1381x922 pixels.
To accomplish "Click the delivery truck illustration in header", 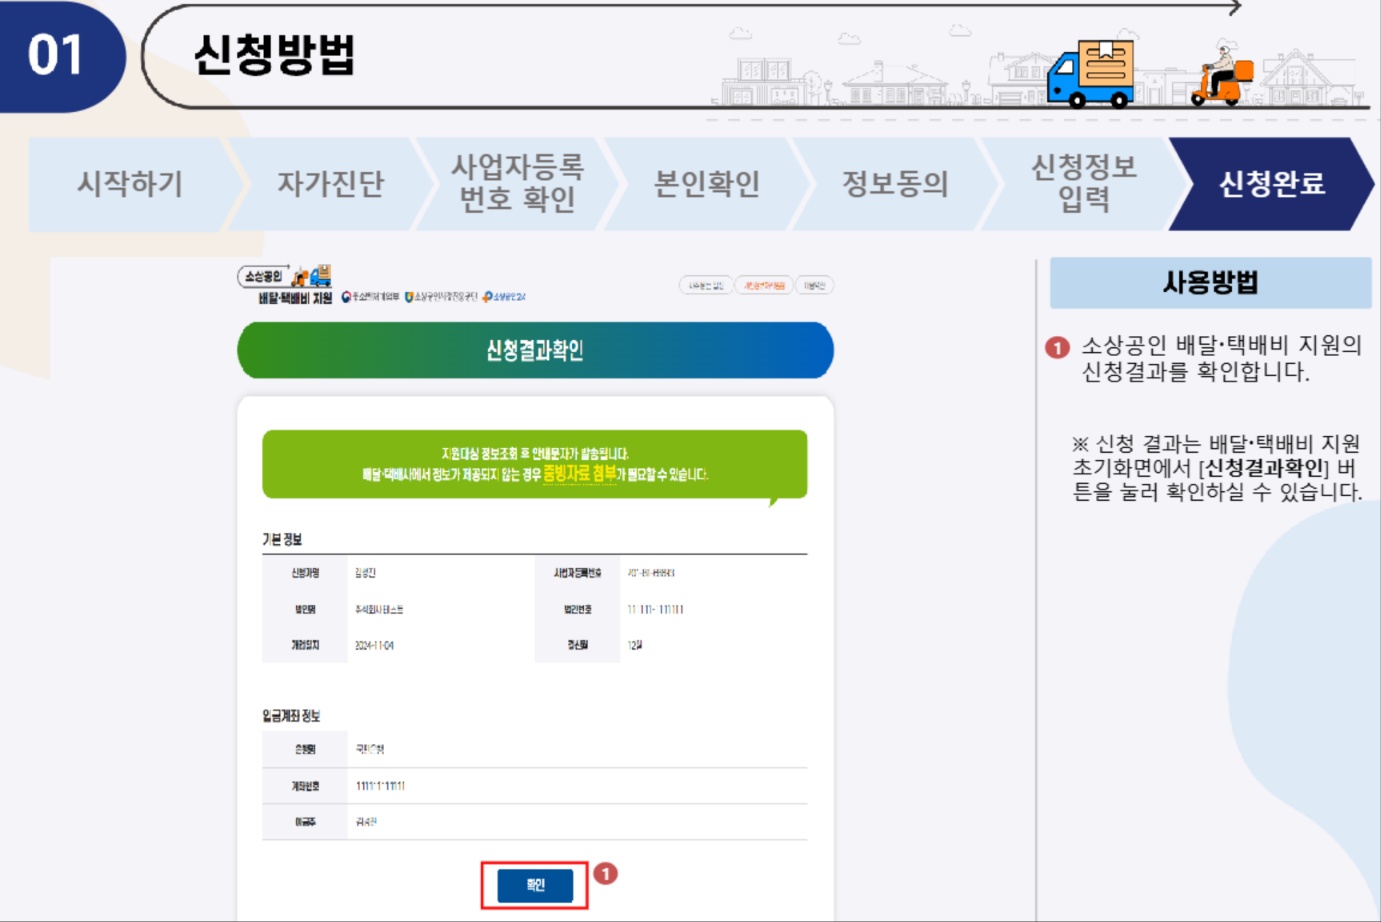I will coord(1091,72).
